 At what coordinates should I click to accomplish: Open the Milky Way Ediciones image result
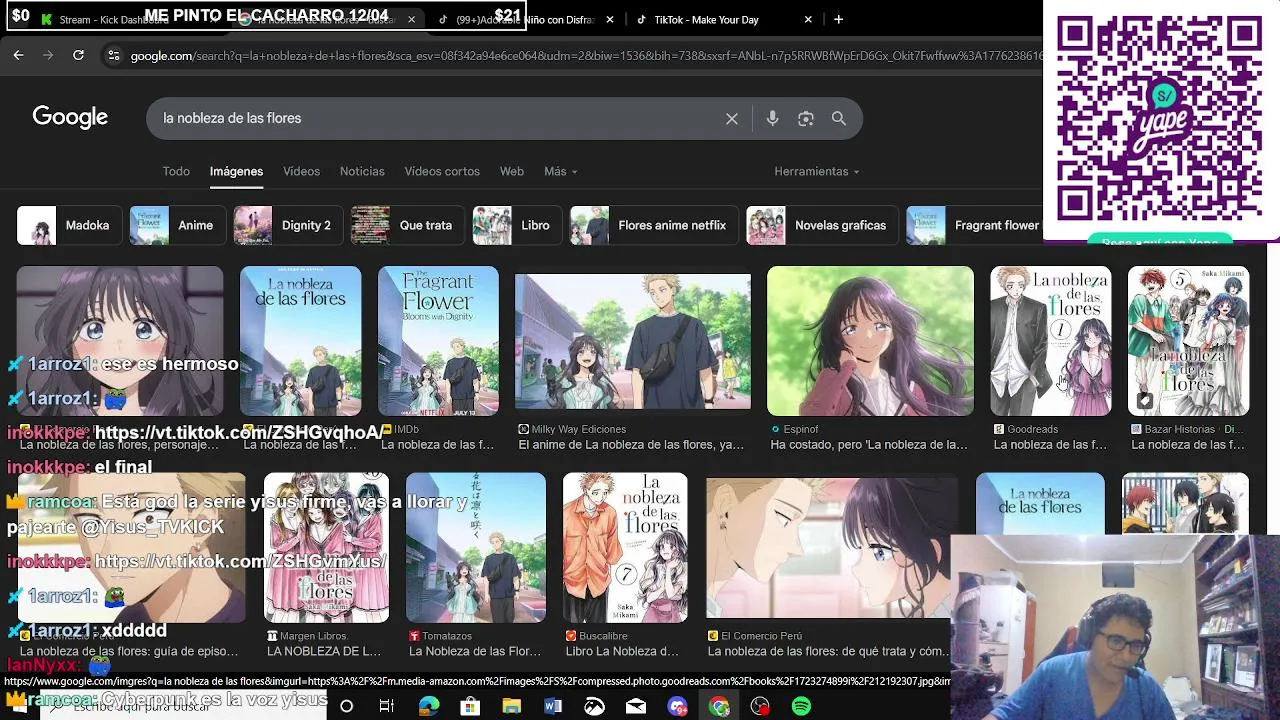[x=632, y=341]
